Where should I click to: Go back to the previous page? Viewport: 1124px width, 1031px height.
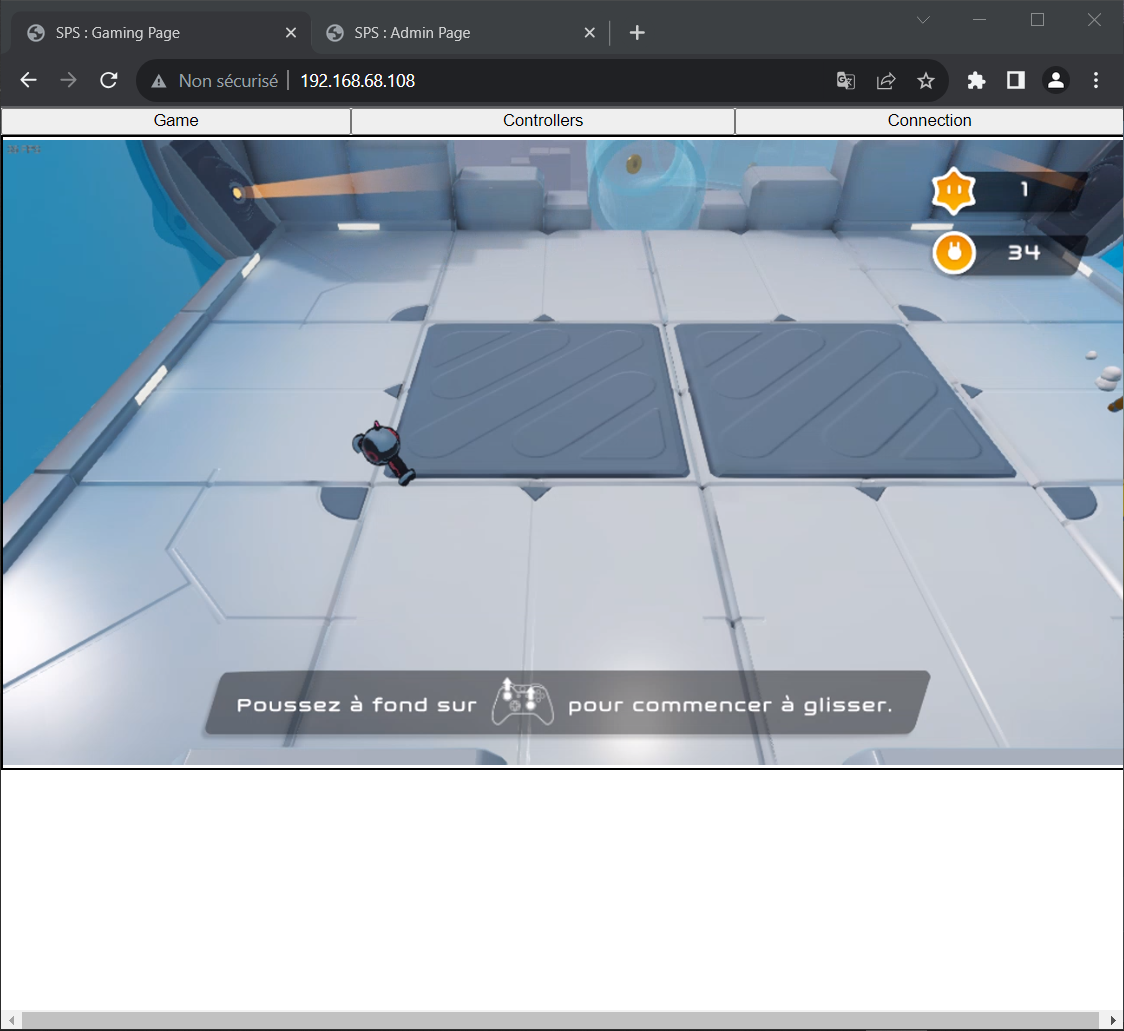coord(29,80)
